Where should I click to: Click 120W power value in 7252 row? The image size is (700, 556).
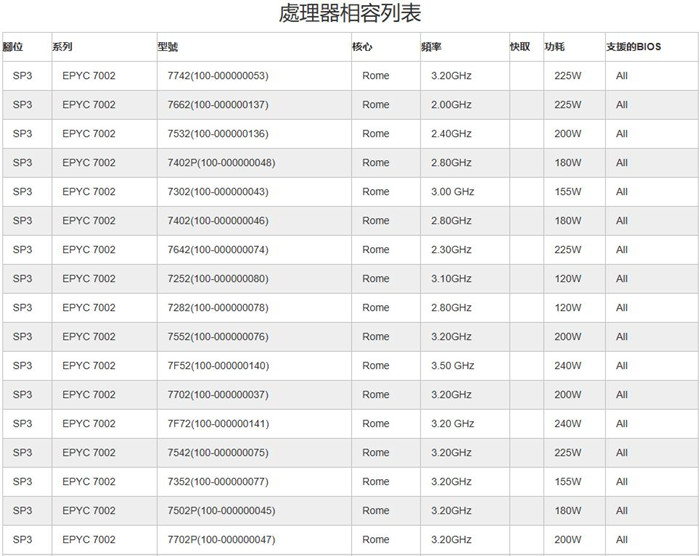568,279
